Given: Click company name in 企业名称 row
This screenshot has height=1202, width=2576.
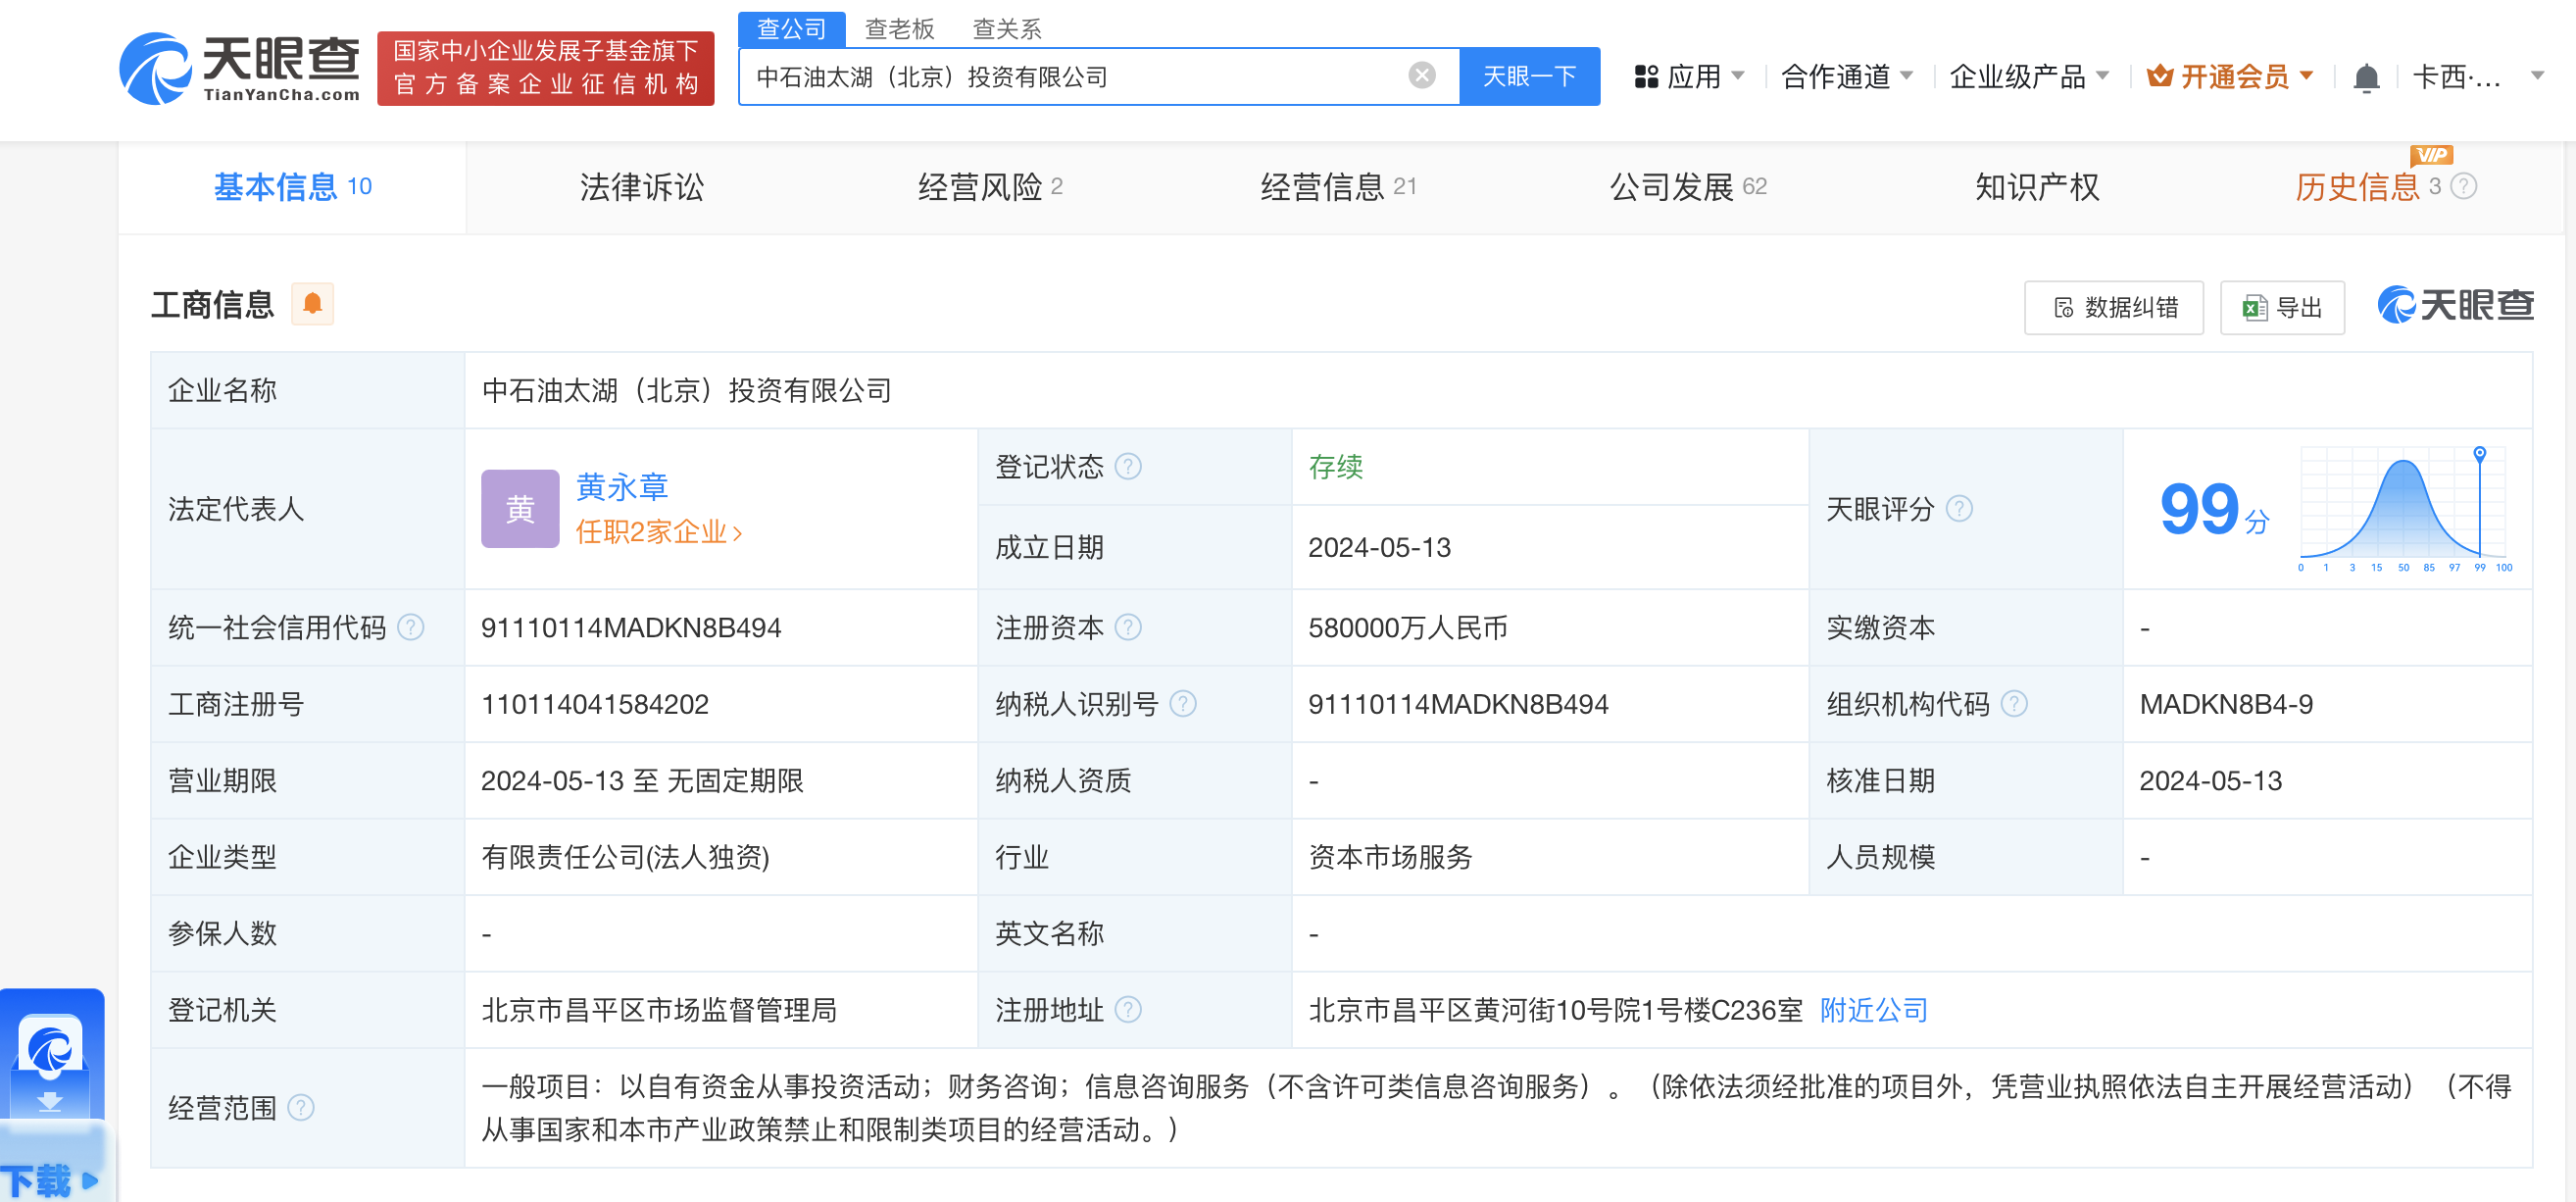Looking at the screenshot, I should [686, 391].
